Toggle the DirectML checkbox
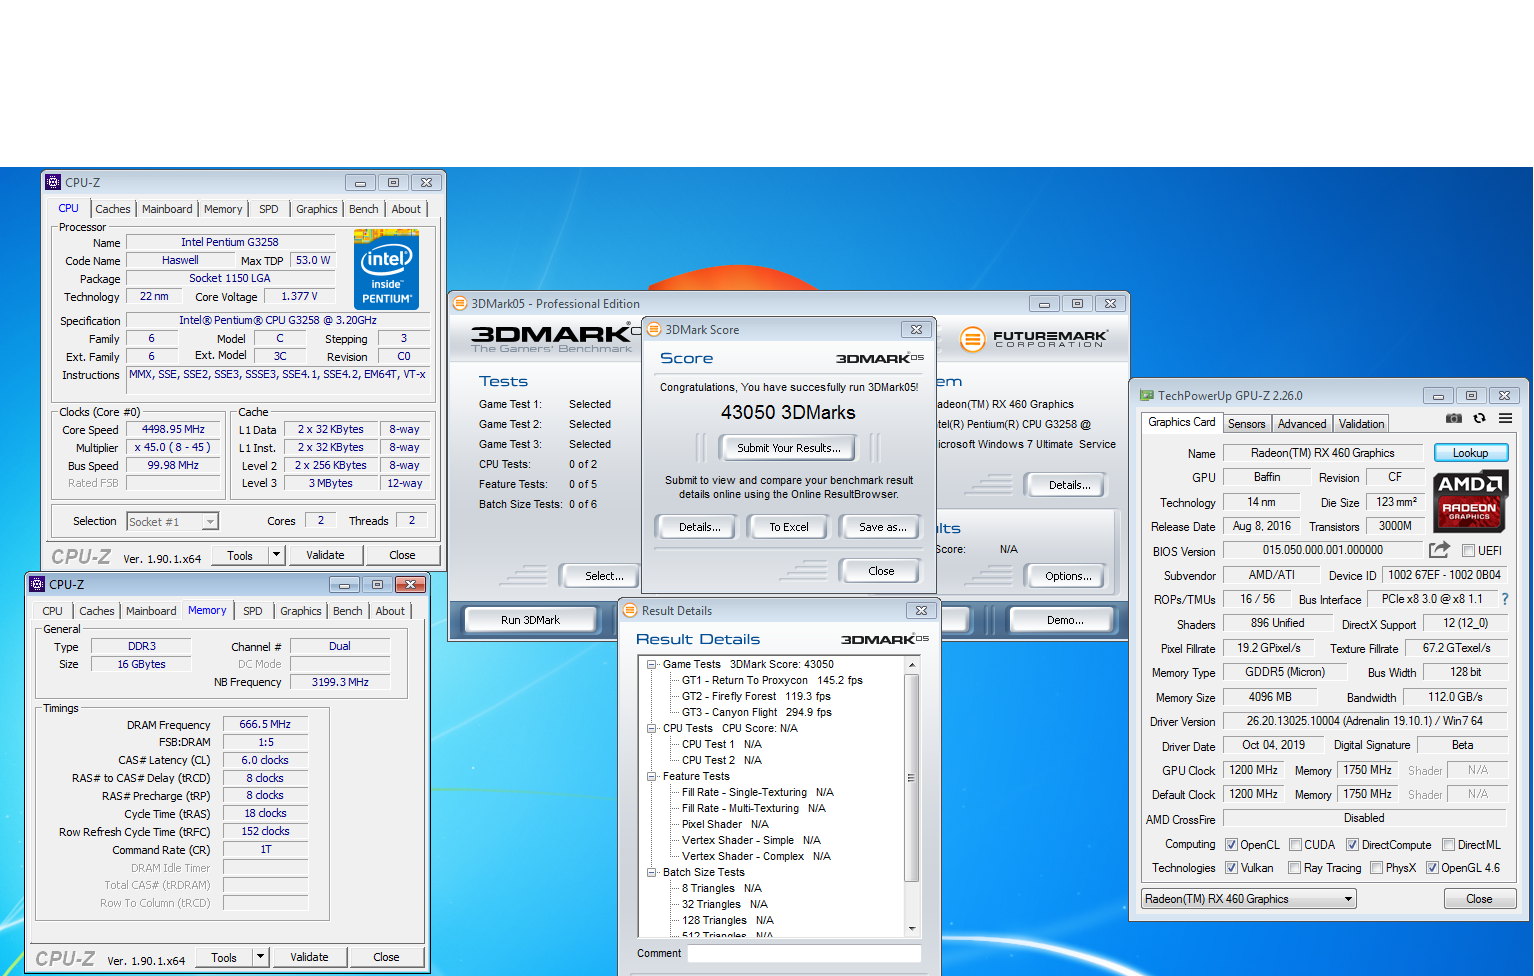1534x976 pixels. coord(1448,845)
